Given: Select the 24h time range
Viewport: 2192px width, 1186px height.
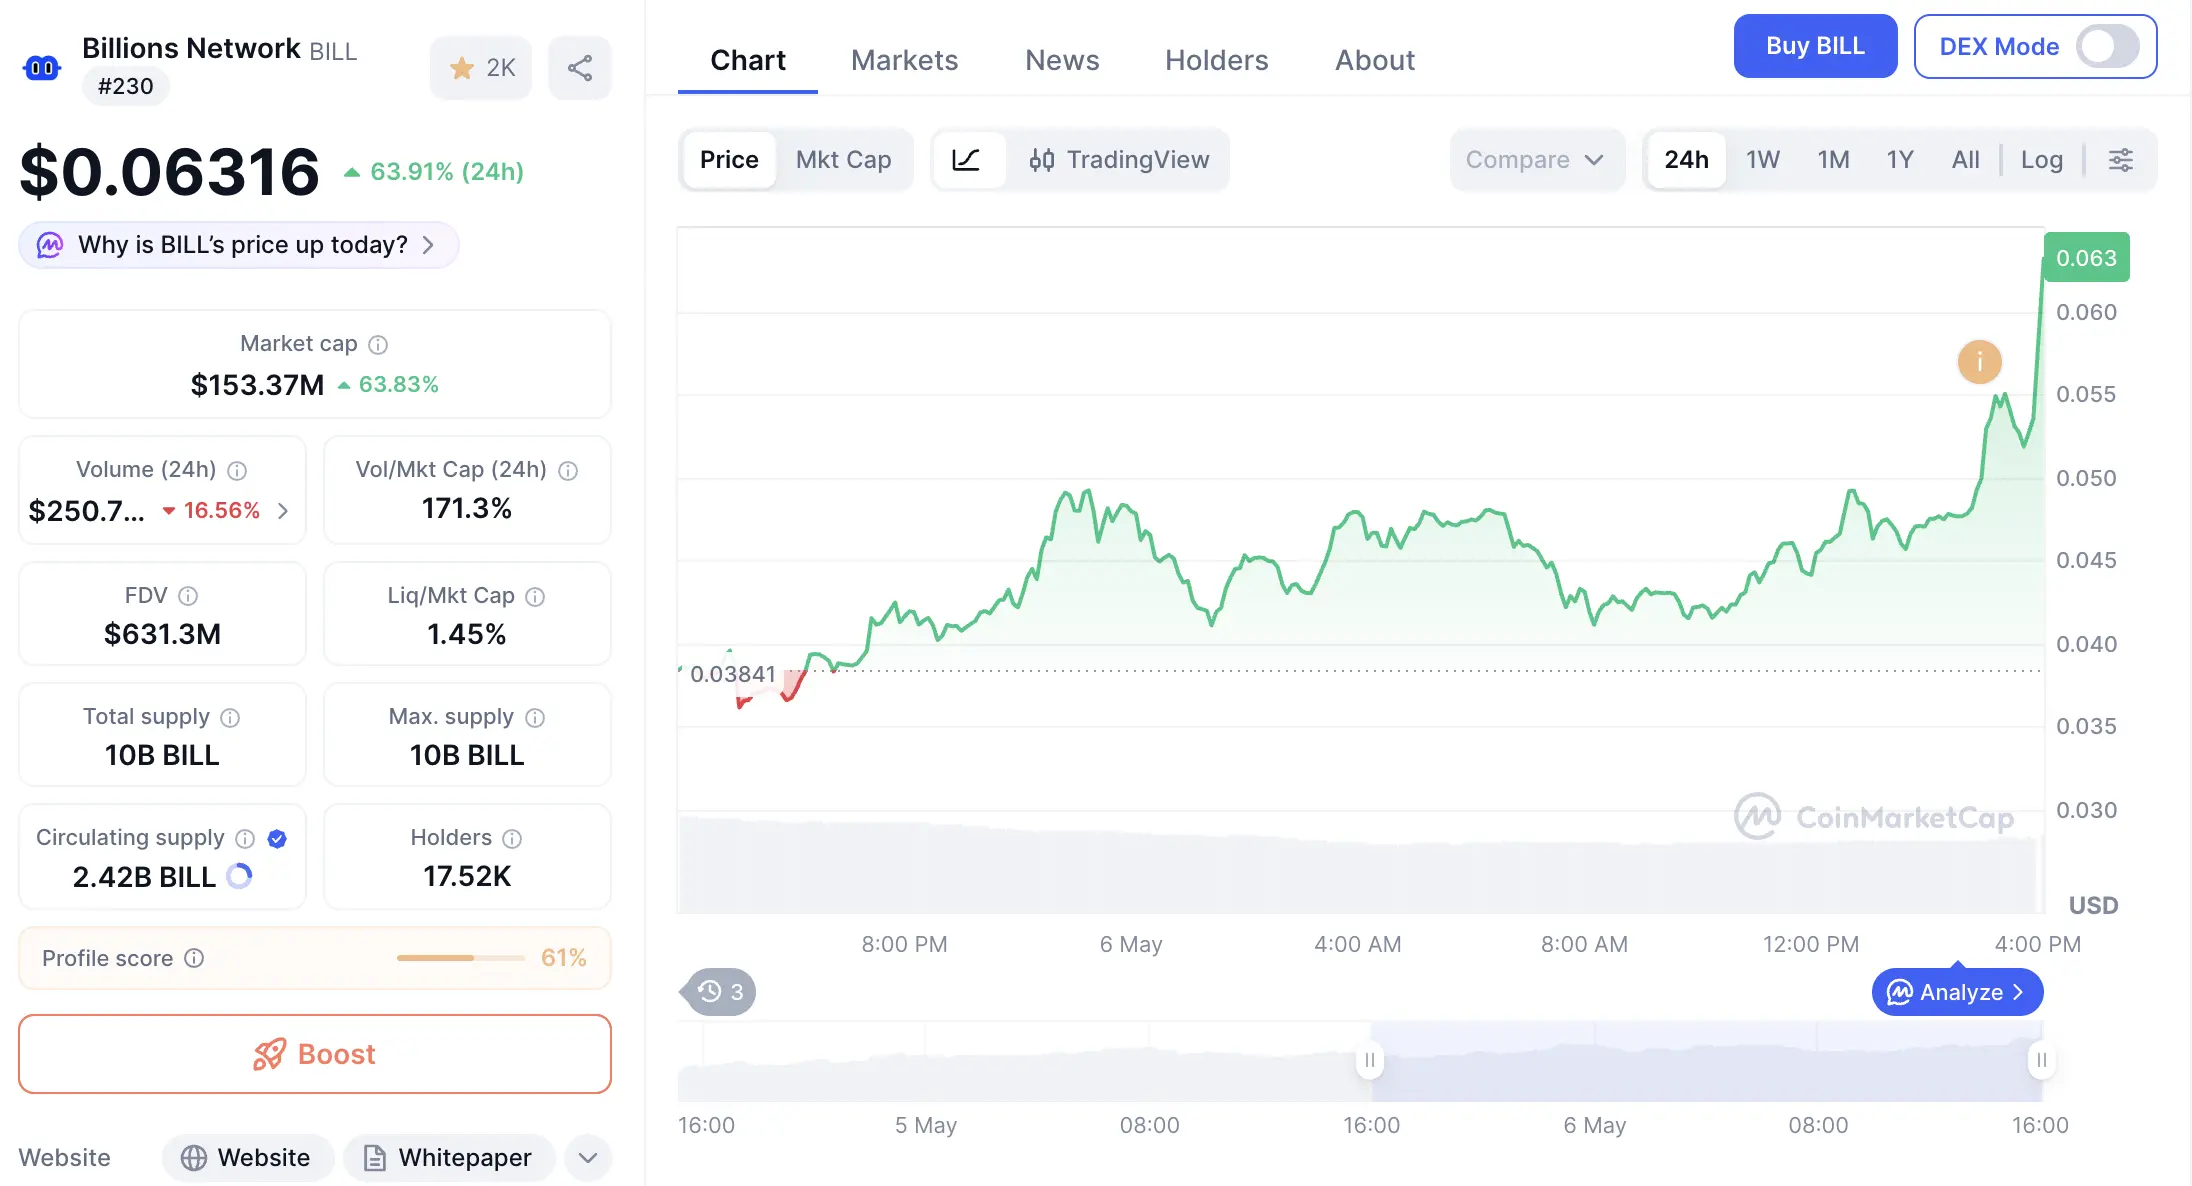Looking at the screenshot, I should [1686, 160].
